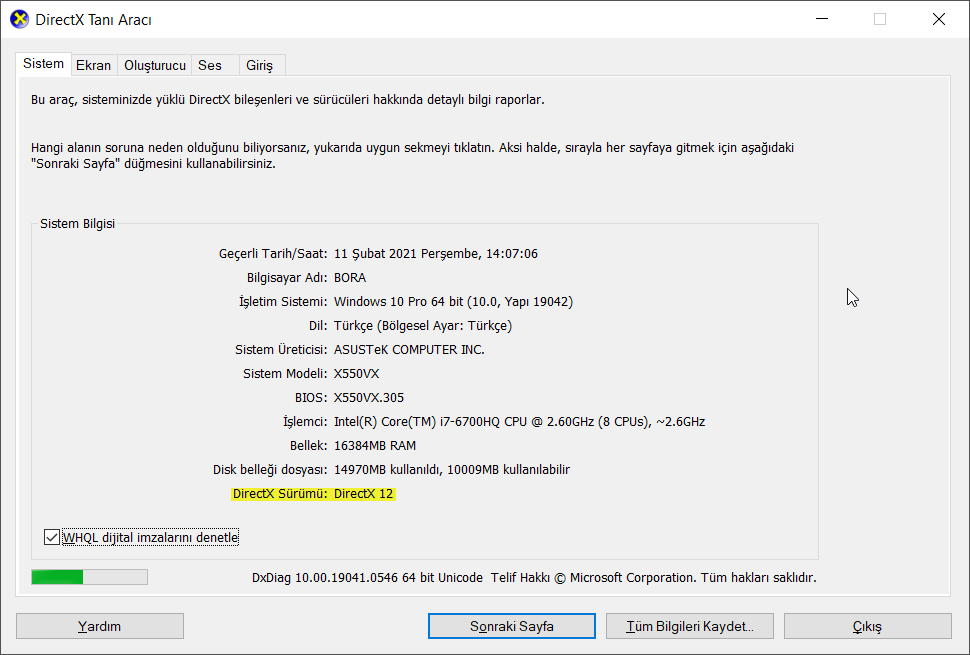970x655 pixels.
Task: Click the DirectX Tanı Aracı window title
Action: (x=93, y=20)
